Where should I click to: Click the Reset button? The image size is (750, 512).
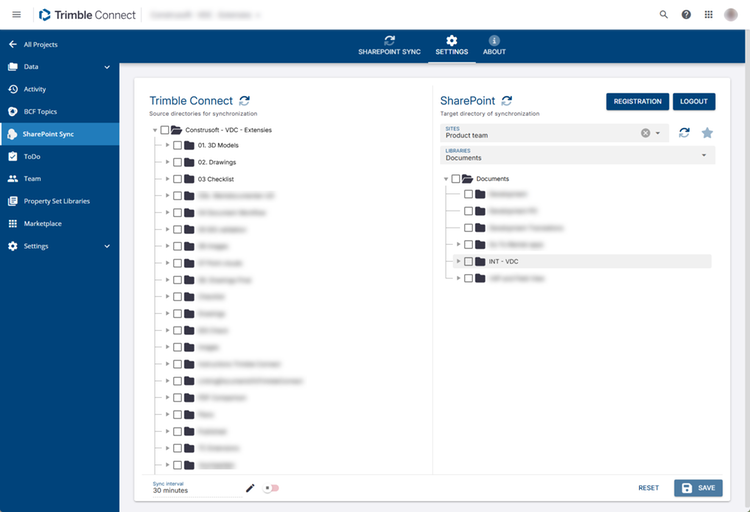[648, 488]
